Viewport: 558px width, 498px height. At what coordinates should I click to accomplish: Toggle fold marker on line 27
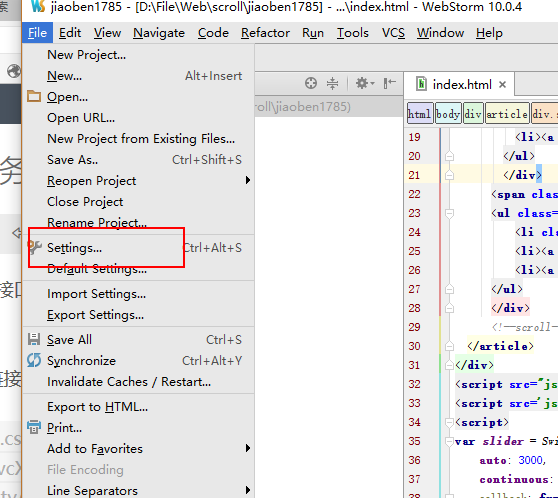[x=449, y=289]
